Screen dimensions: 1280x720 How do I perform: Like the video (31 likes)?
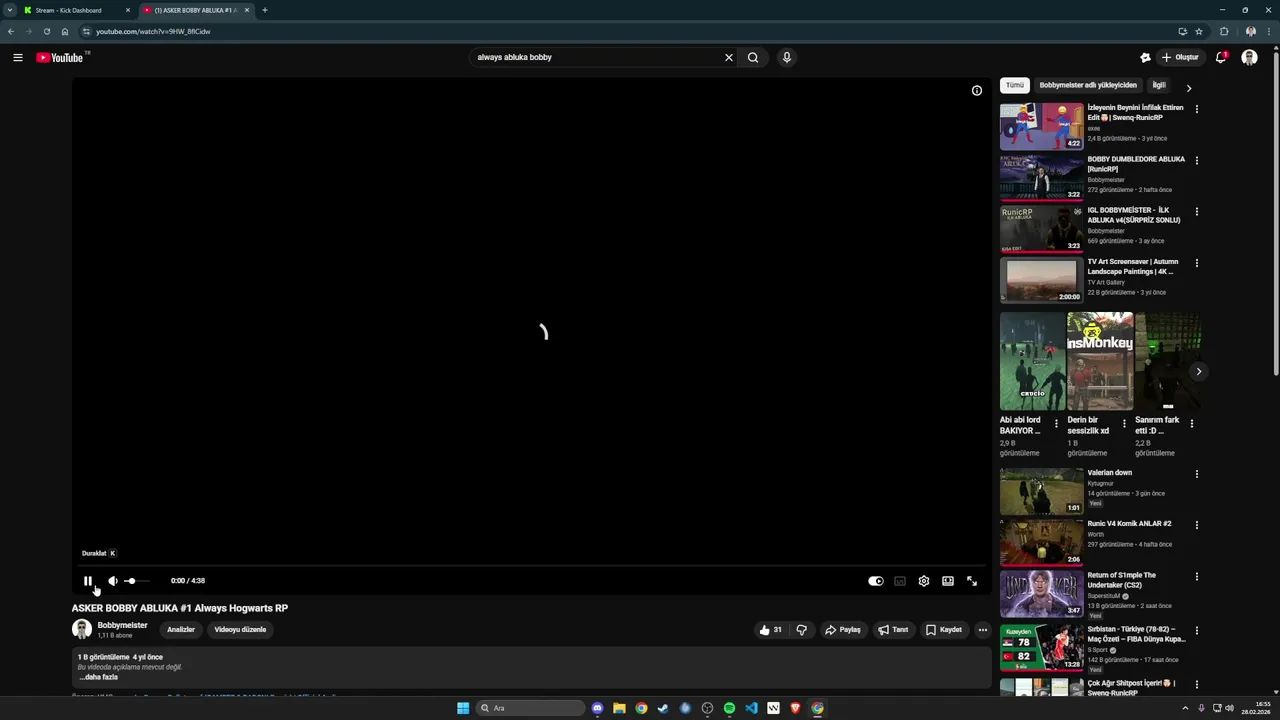[771, 630]
